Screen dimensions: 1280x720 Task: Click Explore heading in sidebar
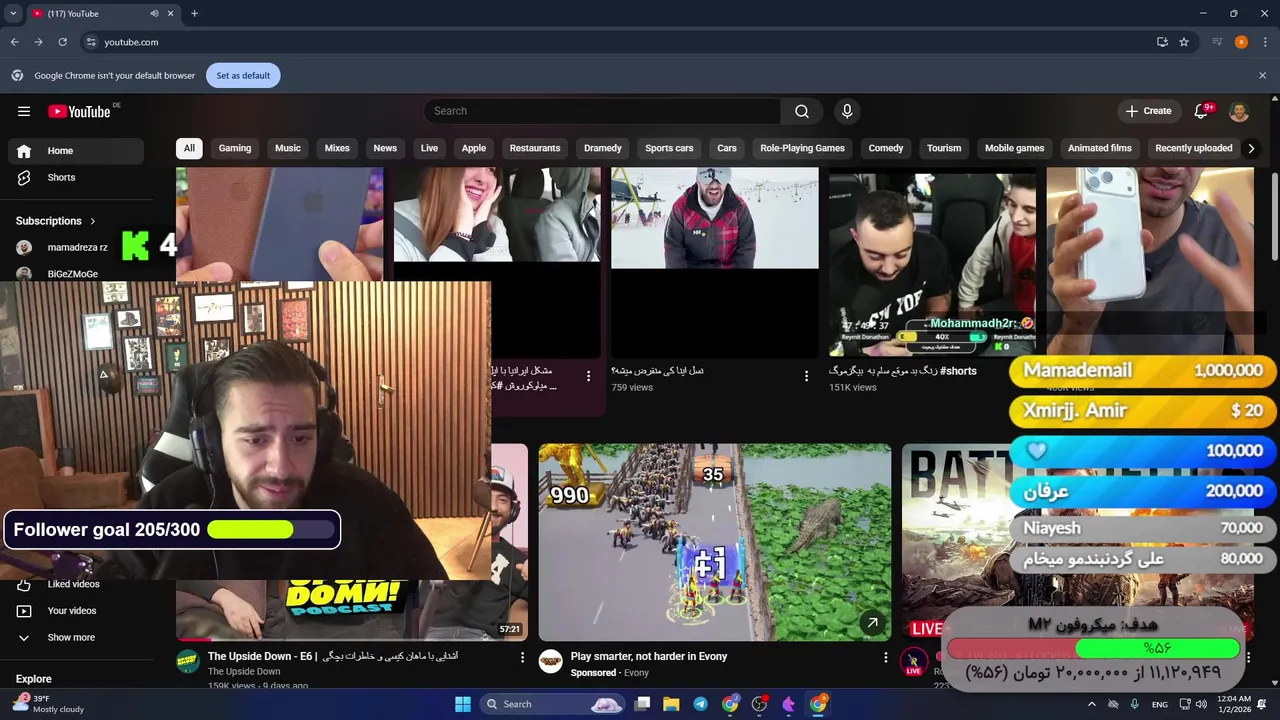pyautogui.click(x=34, y=679)
